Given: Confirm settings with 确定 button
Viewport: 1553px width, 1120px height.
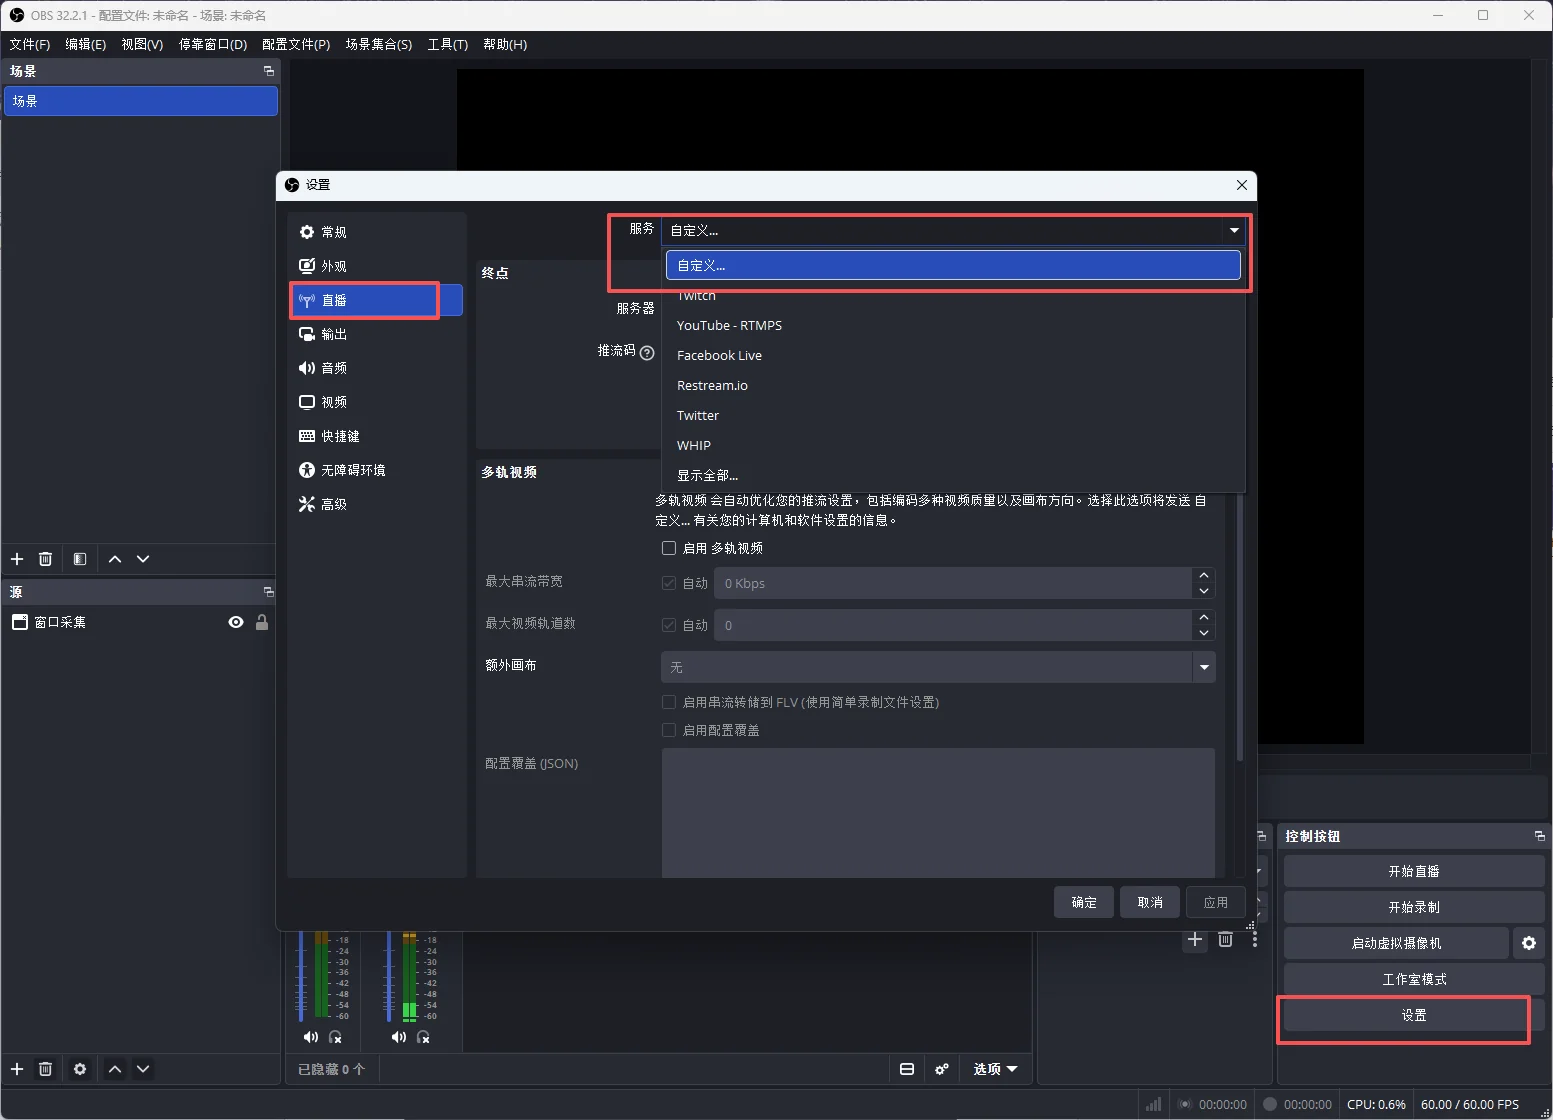Looking at the screenshot, I should [1084, 902].
